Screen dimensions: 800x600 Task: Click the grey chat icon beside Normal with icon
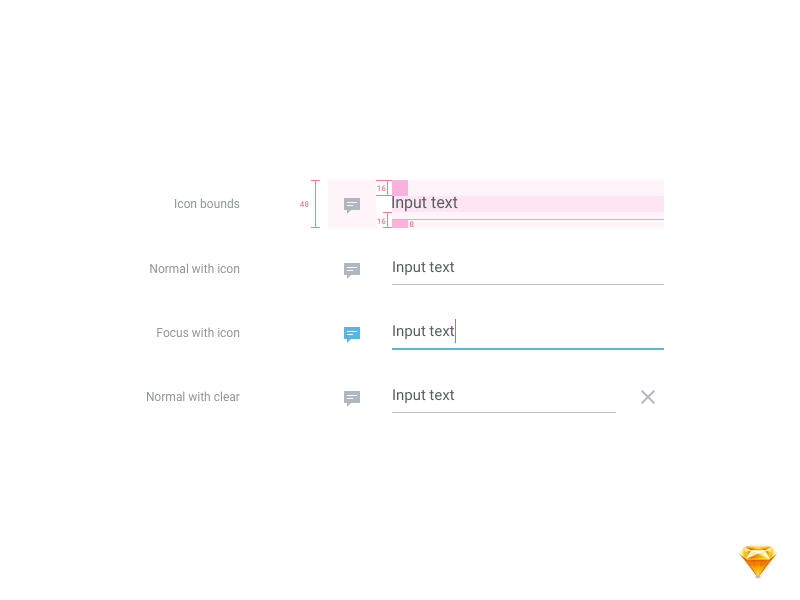tap(351, 270)
